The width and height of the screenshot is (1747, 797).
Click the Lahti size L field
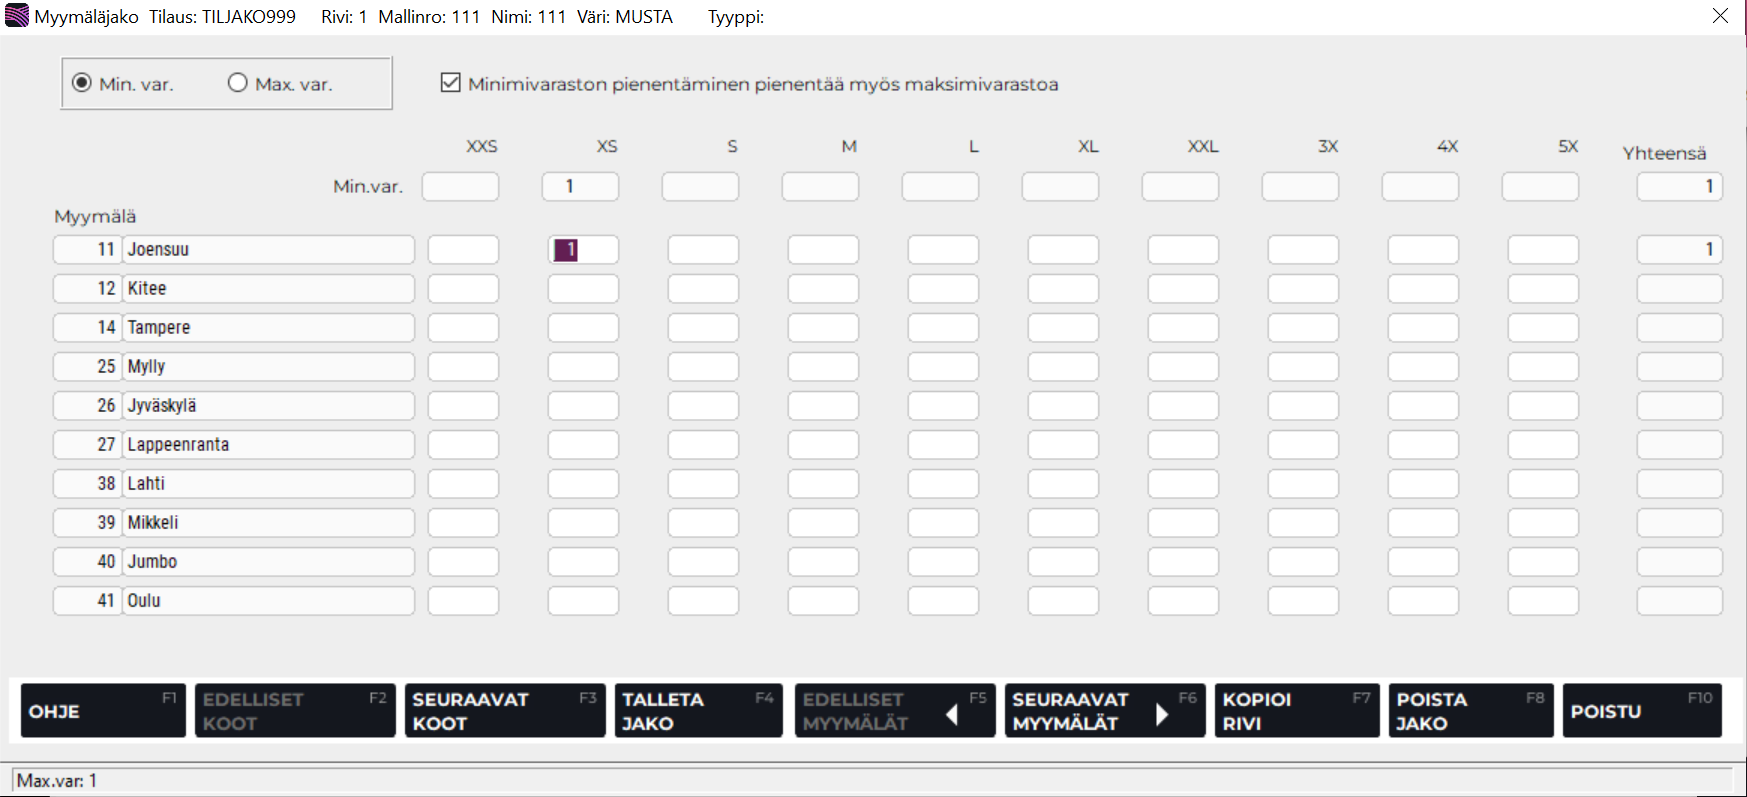click(x=943, y=484)
